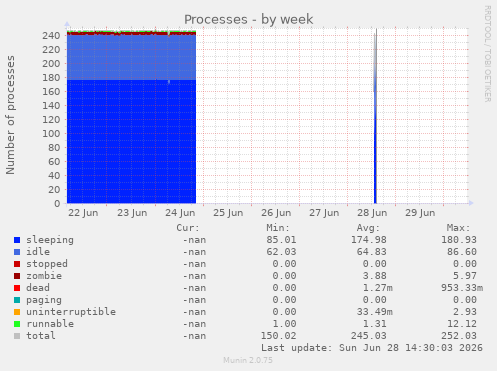The width and height of the screenshot is (497, 371).
Task: Click total max value 252.03
Action: pos(459,336)
